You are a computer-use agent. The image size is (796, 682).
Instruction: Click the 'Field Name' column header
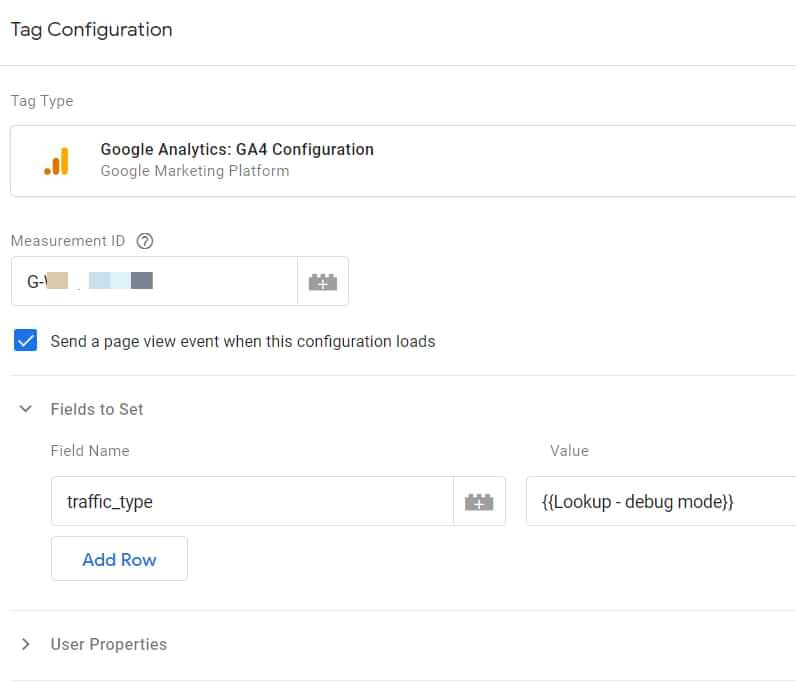(x=90, y=451)
